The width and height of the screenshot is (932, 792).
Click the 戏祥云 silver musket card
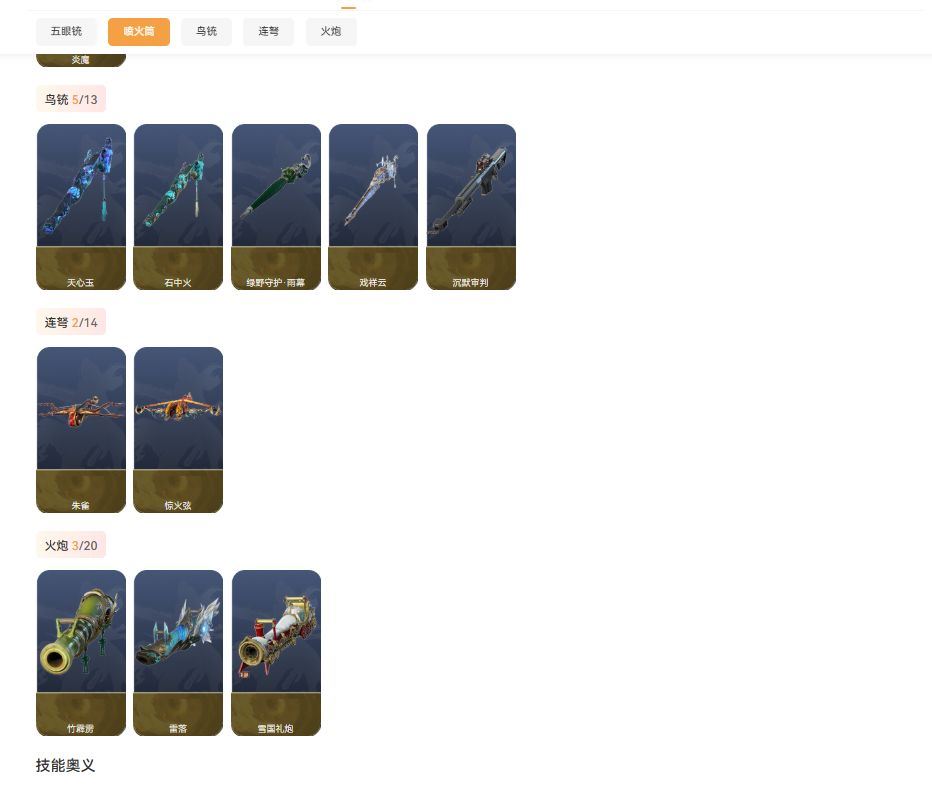tap(373, 207)
